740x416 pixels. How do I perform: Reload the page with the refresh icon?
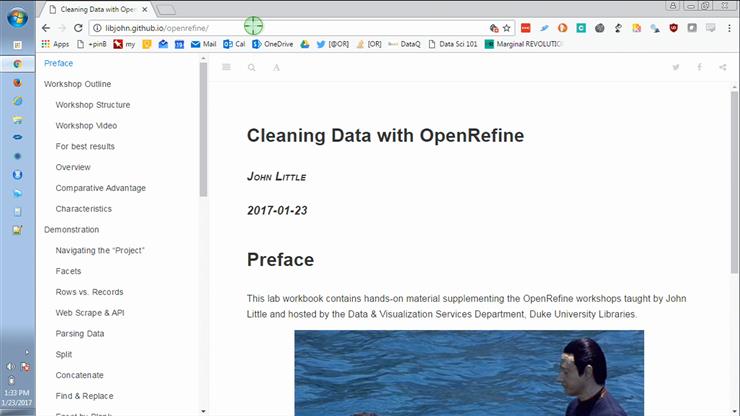click(78, 28)
